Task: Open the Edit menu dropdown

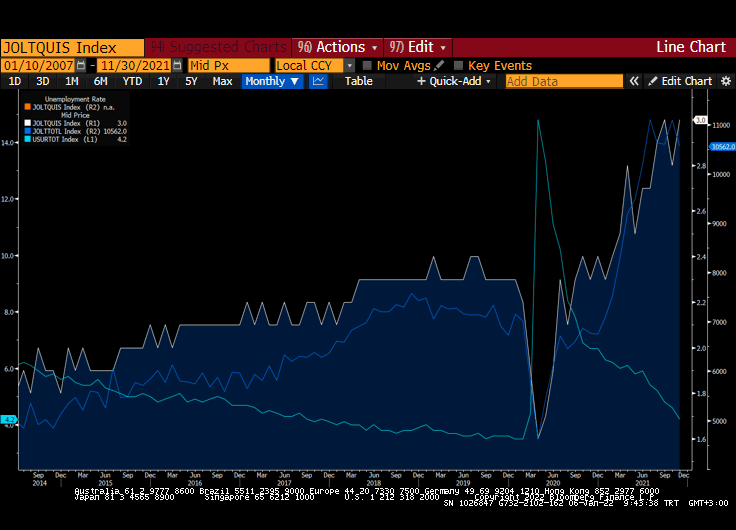Action: point(418,47)
